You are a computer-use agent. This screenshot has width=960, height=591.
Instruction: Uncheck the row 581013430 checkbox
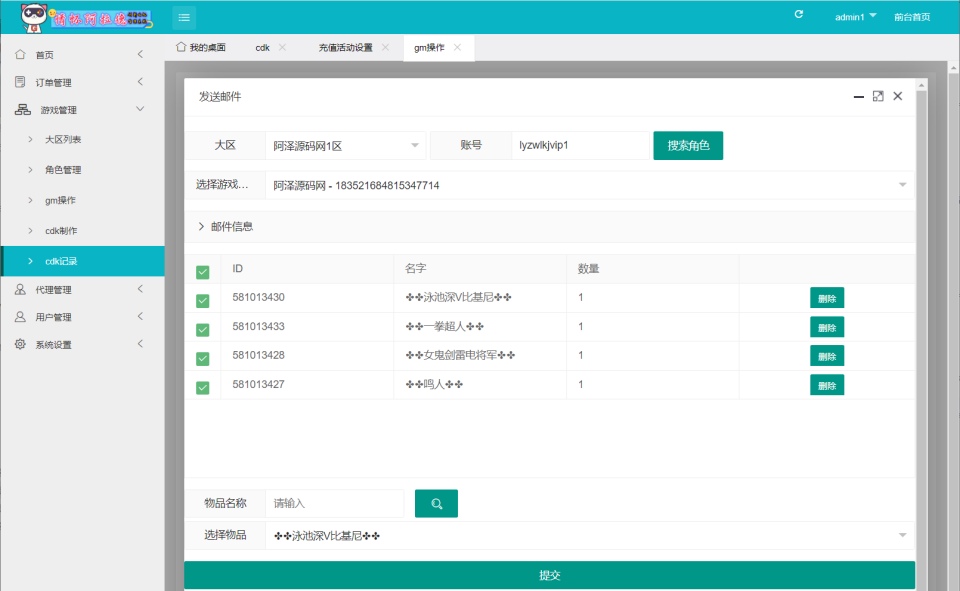coord(203,301)
